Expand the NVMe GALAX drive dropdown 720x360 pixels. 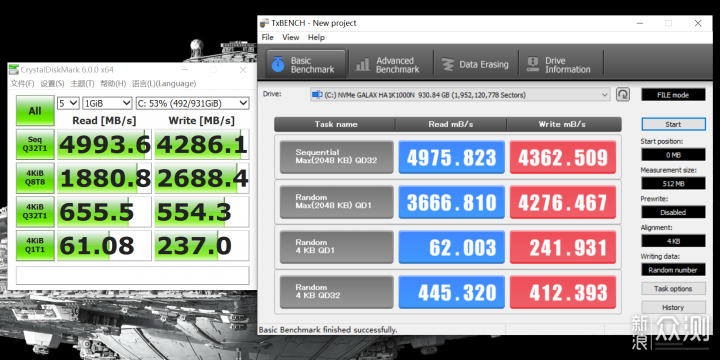(x=460, y=95)
